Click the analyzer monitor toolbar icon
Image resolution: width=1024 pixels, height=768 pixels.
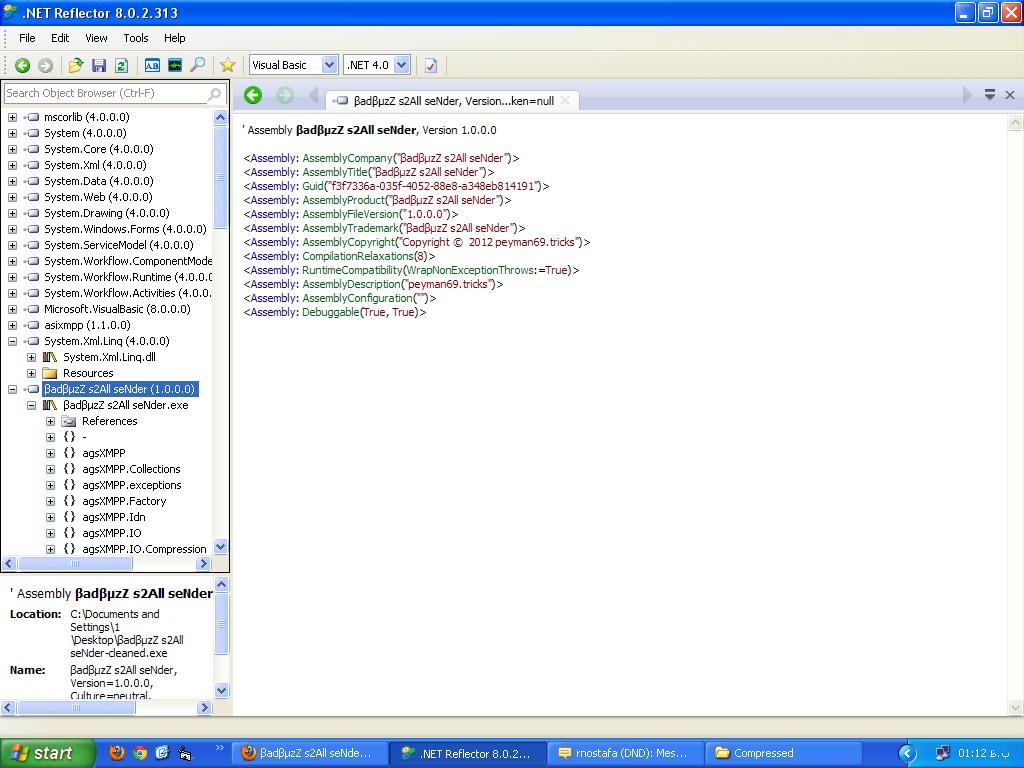tap(174, 65)
